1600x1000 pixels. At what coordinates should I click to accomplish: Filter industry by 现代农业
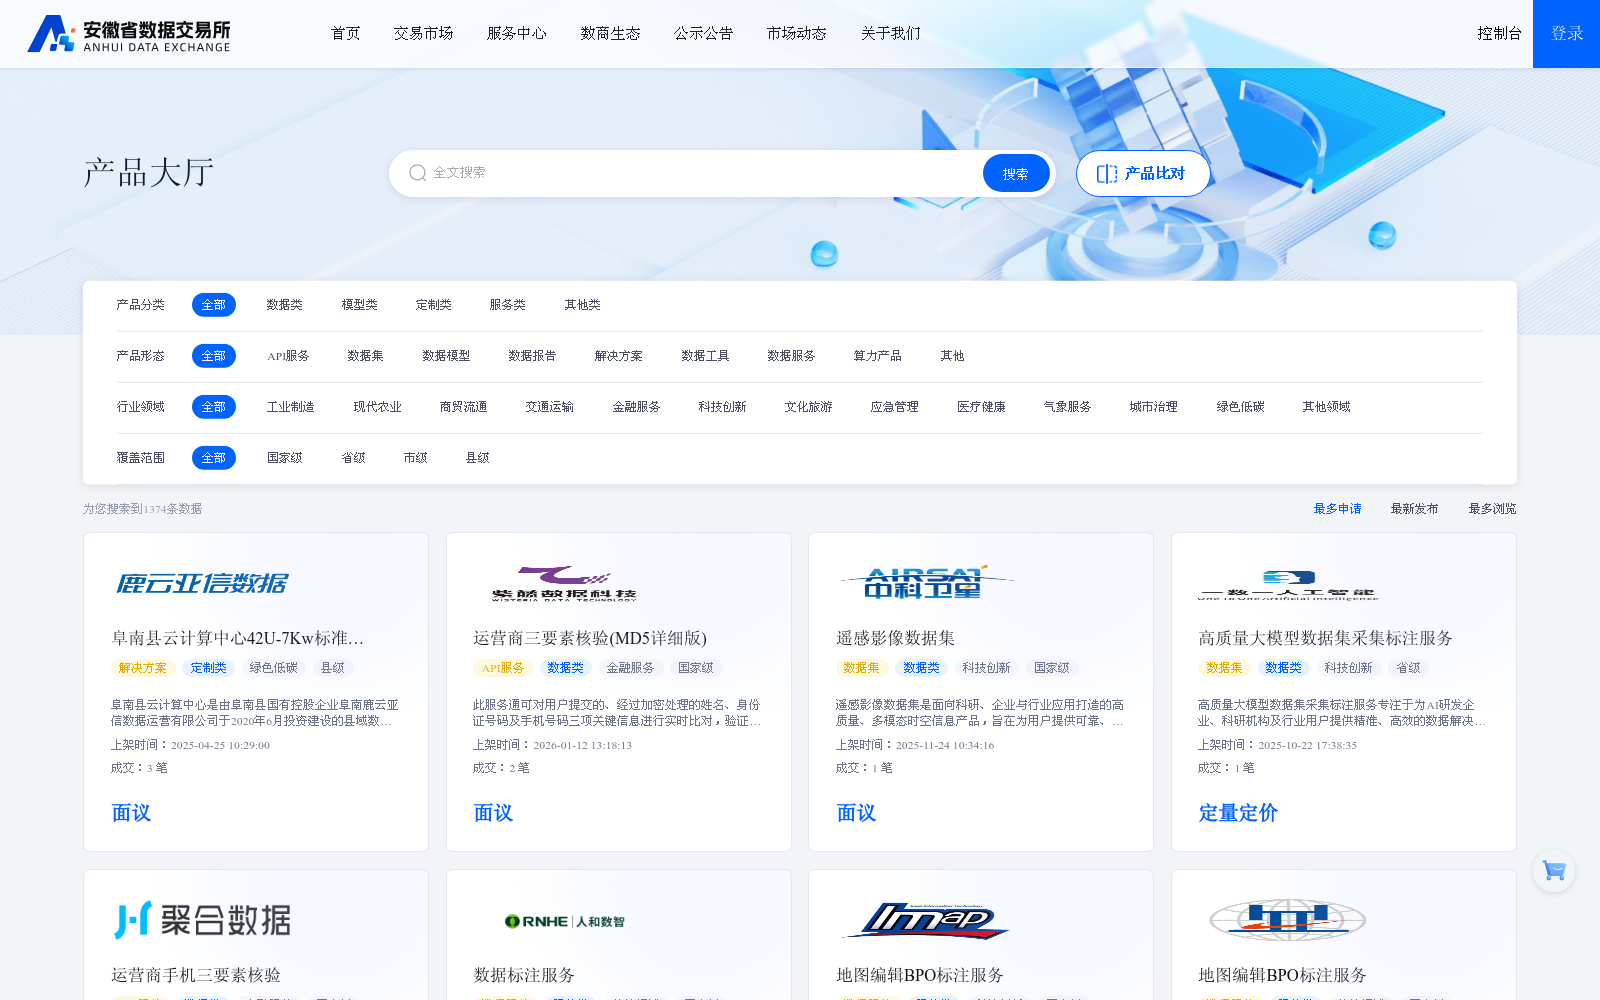(x=377, y=407)
